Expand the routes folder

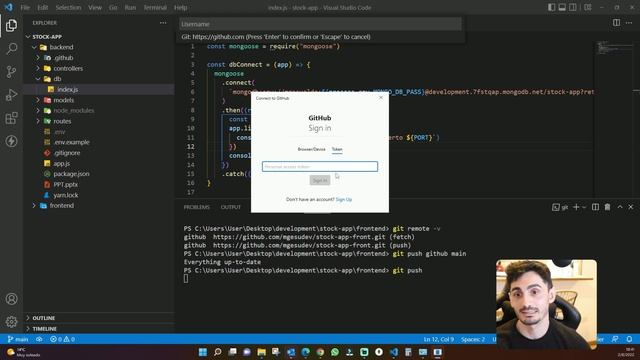tap(38, 121)
